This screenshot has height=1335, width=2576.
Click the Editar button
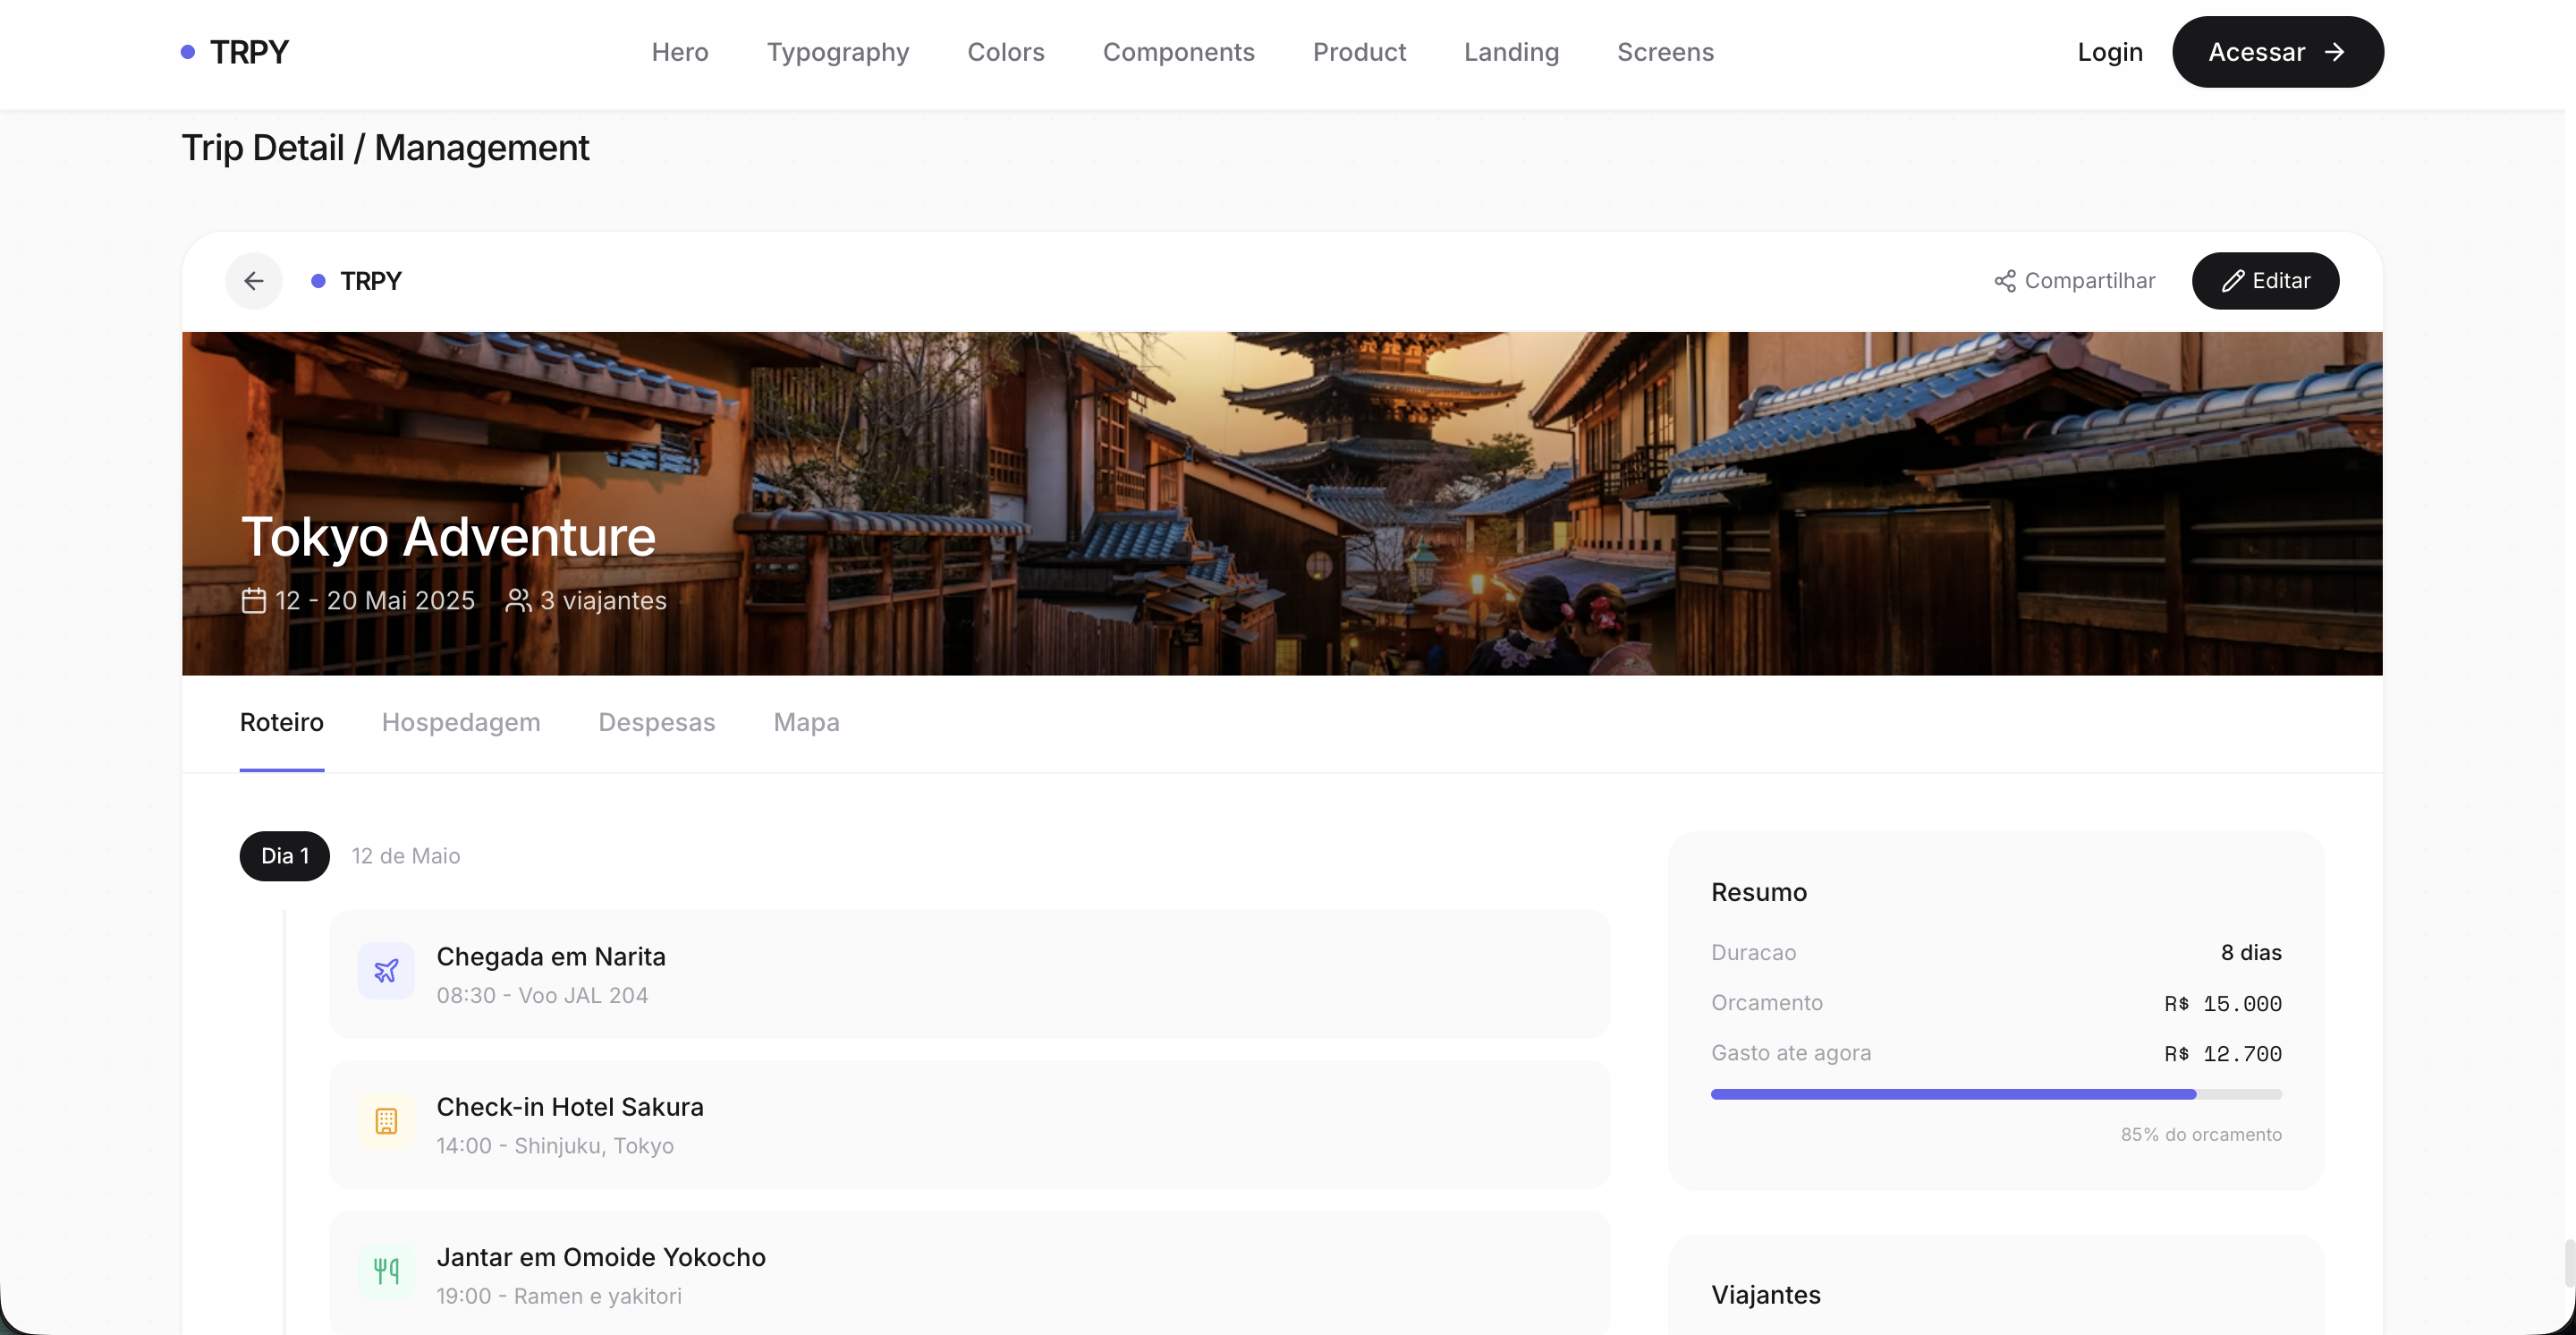click(2266, 281)
